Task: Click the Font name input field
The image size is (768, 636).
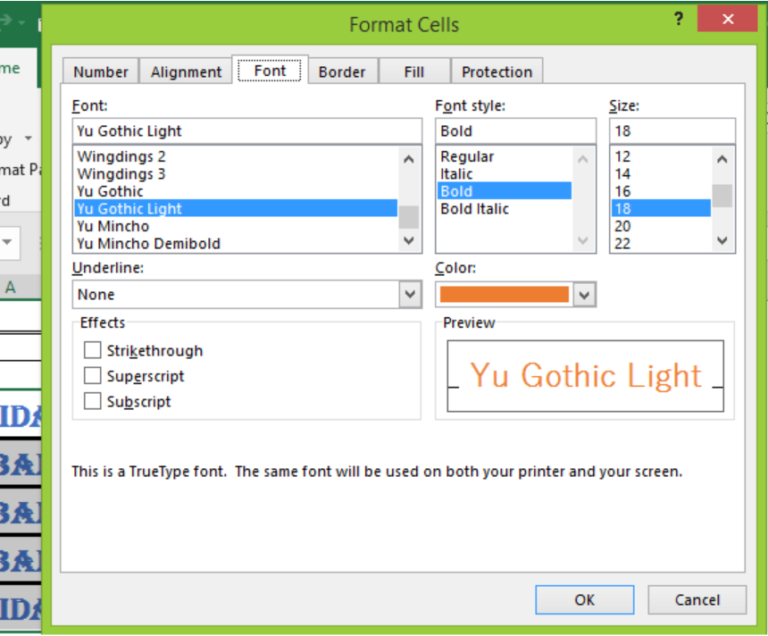Action: point(247,131)
